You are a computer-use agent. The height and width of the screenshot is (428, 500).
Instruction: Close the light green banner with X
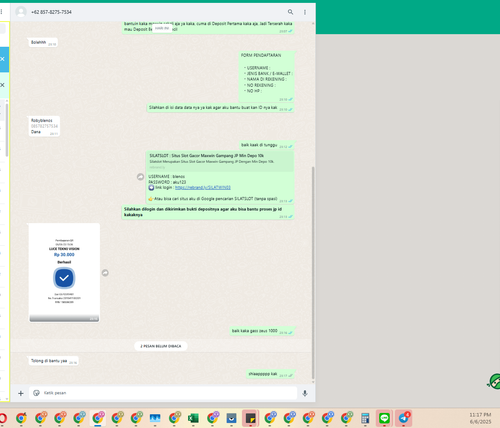click(2, 85)
